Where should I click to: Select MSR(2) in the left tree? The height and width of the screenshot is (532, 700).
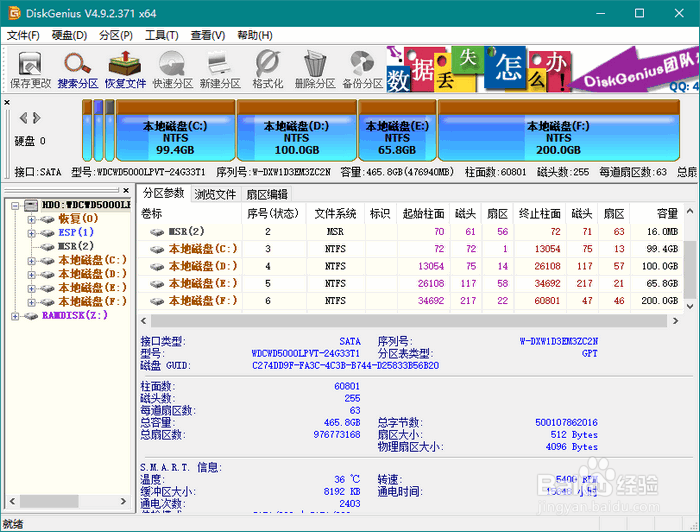pyautogui.click(x=76, y=246)
